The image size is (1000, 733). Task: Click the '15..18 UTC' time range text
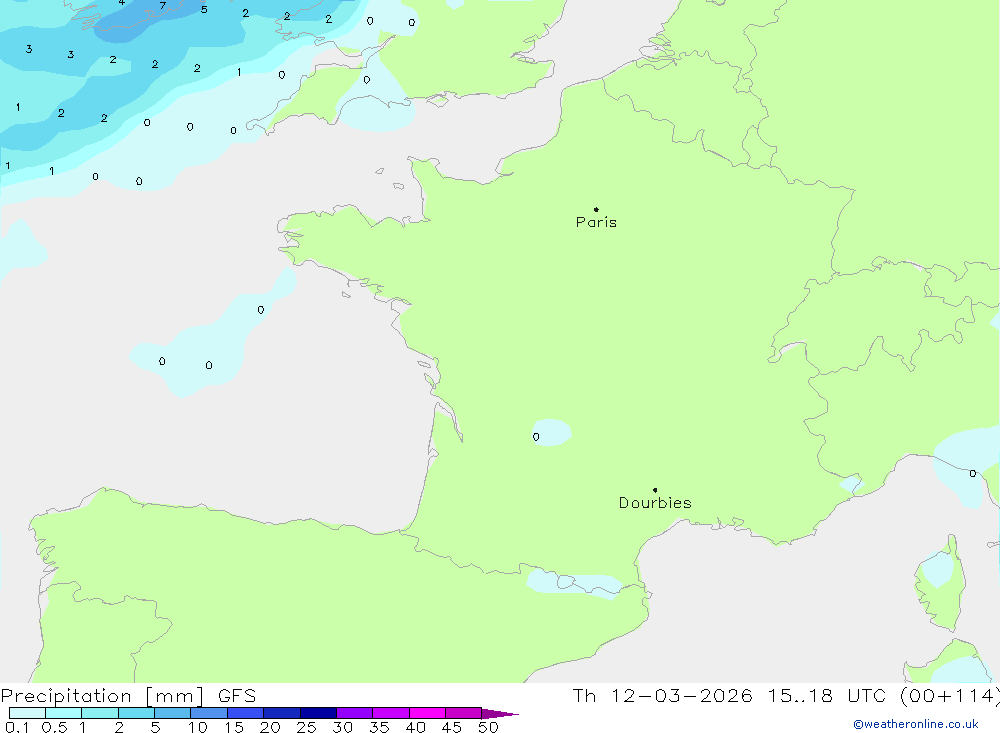pos(827,695)
